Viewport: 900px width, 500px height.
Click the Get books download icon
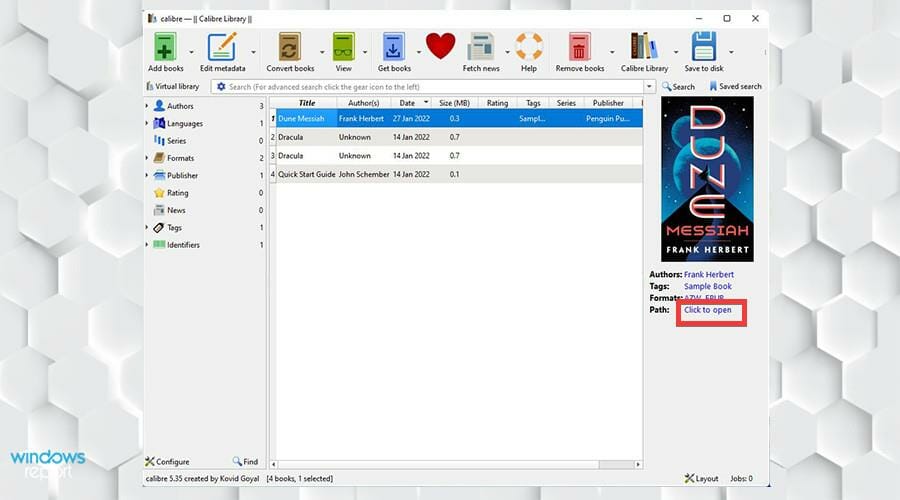point(393,46)
